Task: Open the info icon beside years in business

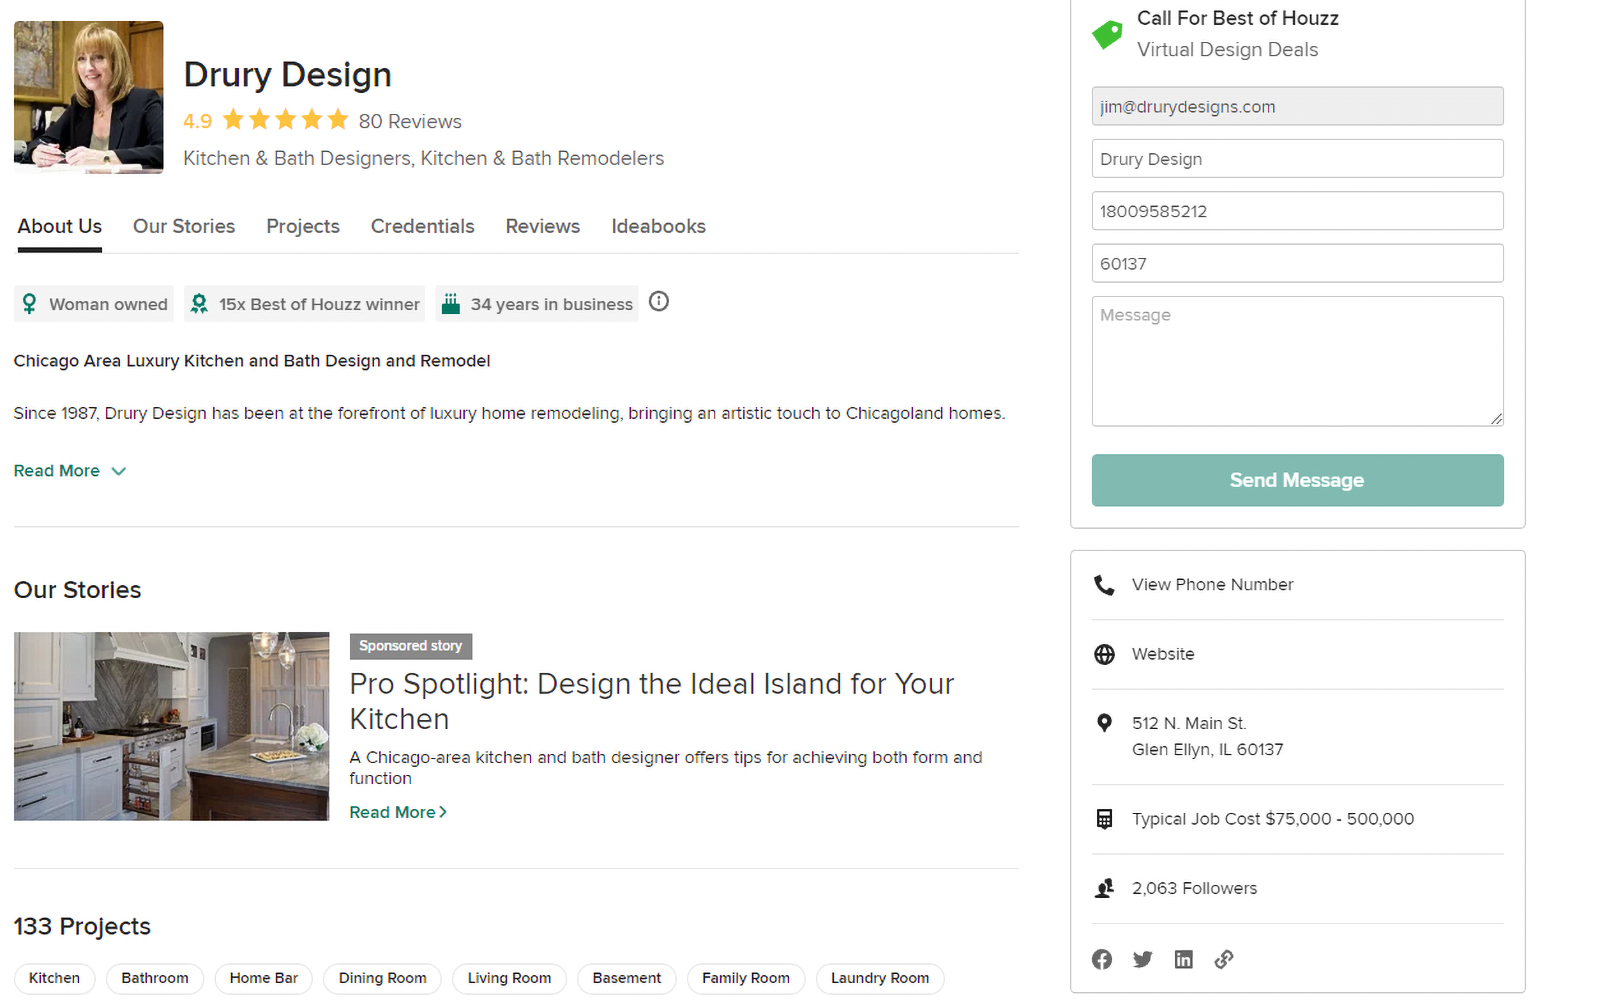Action: click(659, 301)
